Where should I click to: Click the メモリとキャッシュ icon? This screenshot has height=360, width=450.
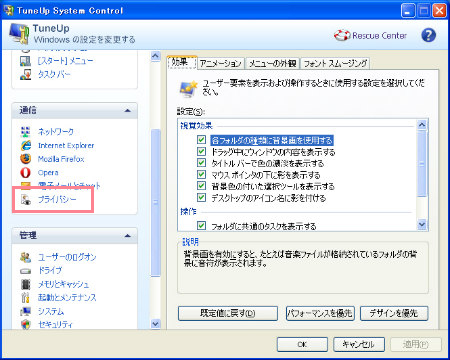(26, 284)
